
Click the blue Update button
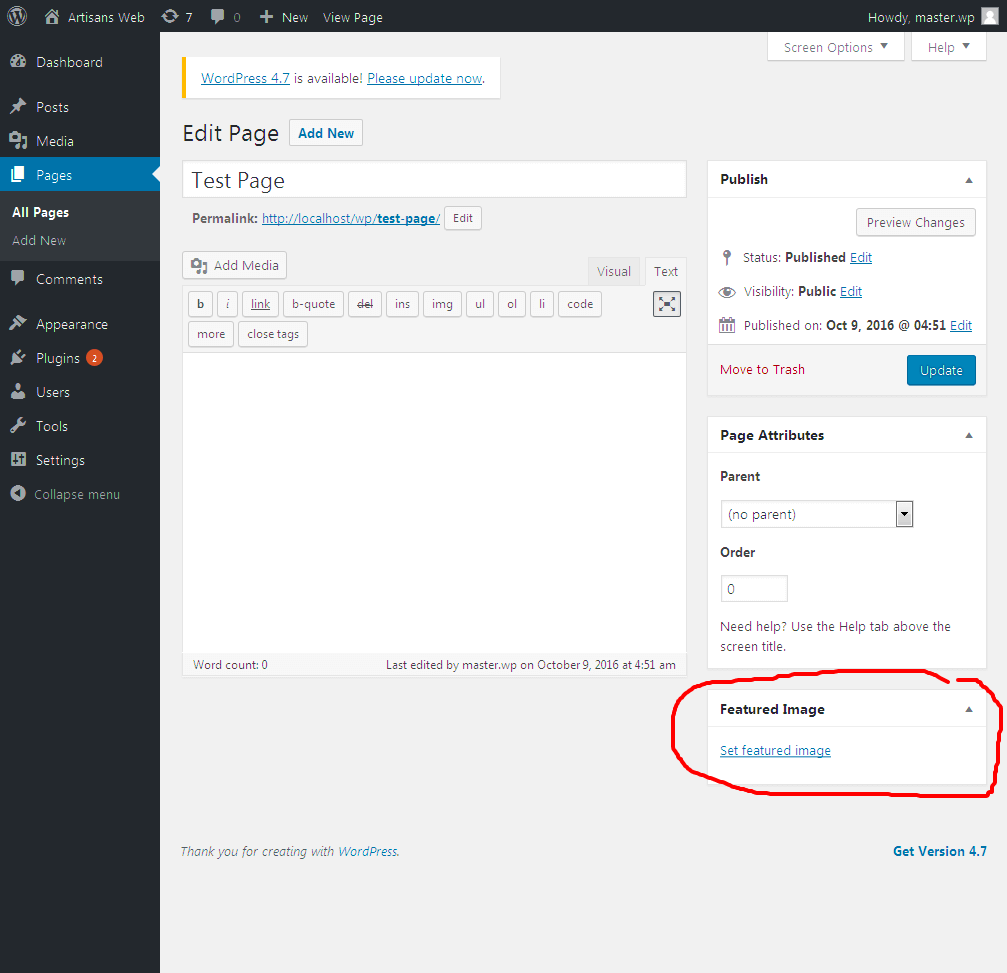pos(941,370)
